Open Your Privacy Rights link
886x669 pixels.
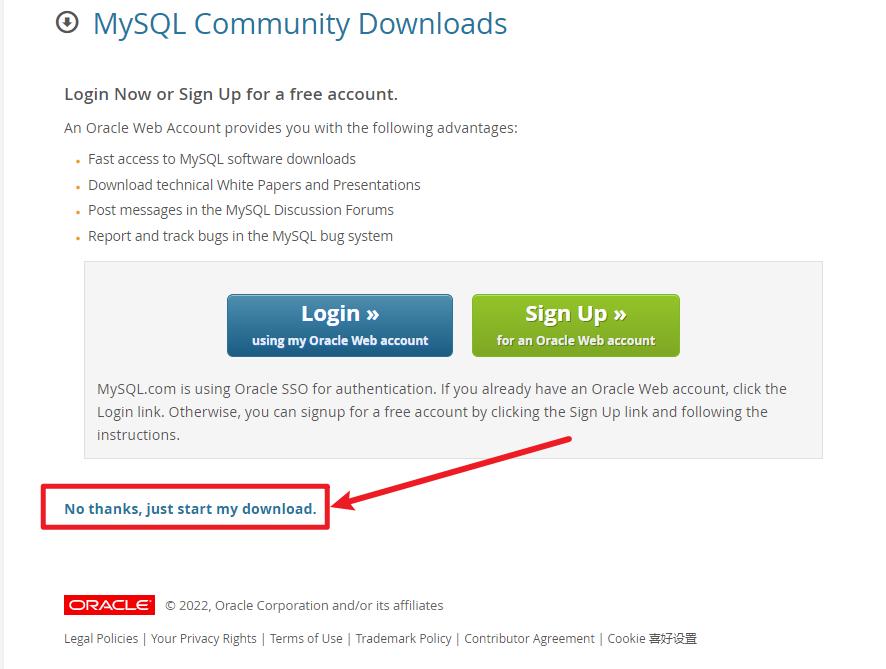click(x=203, y=638)
